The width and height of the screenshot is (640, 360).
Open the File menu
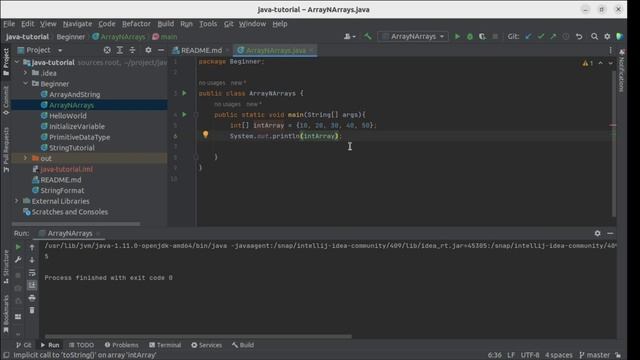(x=9, y=24)
